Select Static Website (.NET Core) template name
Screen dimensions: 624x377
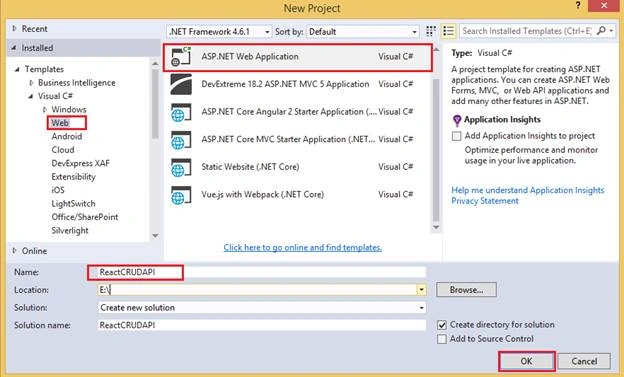coord(250,167)
